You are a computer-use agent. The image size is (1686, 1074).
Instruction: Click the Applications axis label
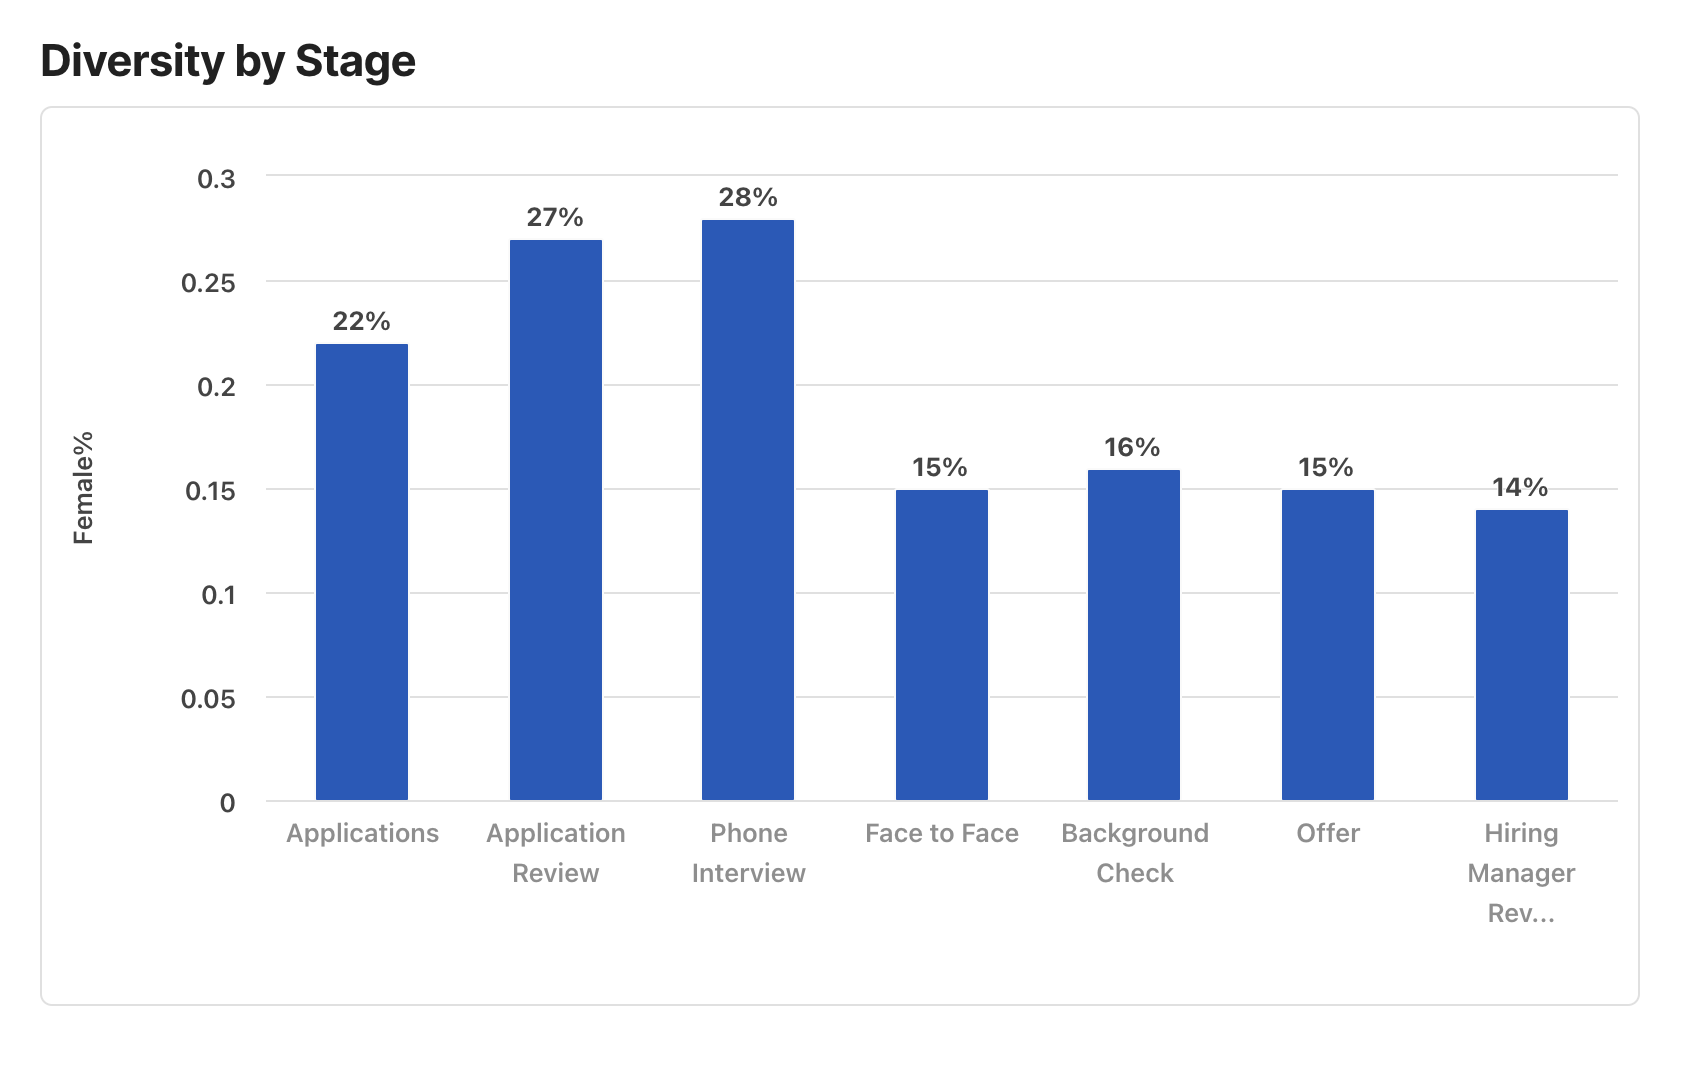coord(362,834)
